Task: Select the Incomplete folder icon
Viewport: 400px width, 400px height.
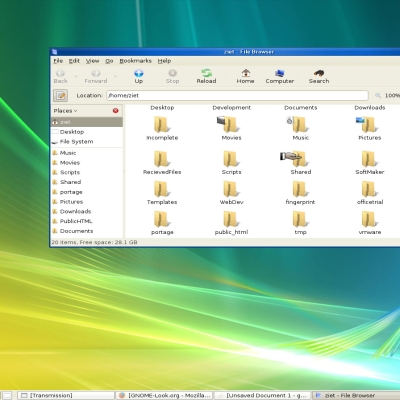Action: pos(162,125)
